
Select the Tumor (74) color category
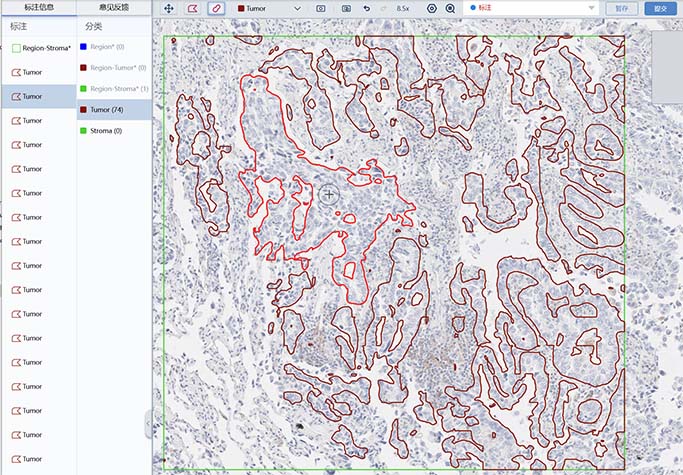tap(105, 110)
